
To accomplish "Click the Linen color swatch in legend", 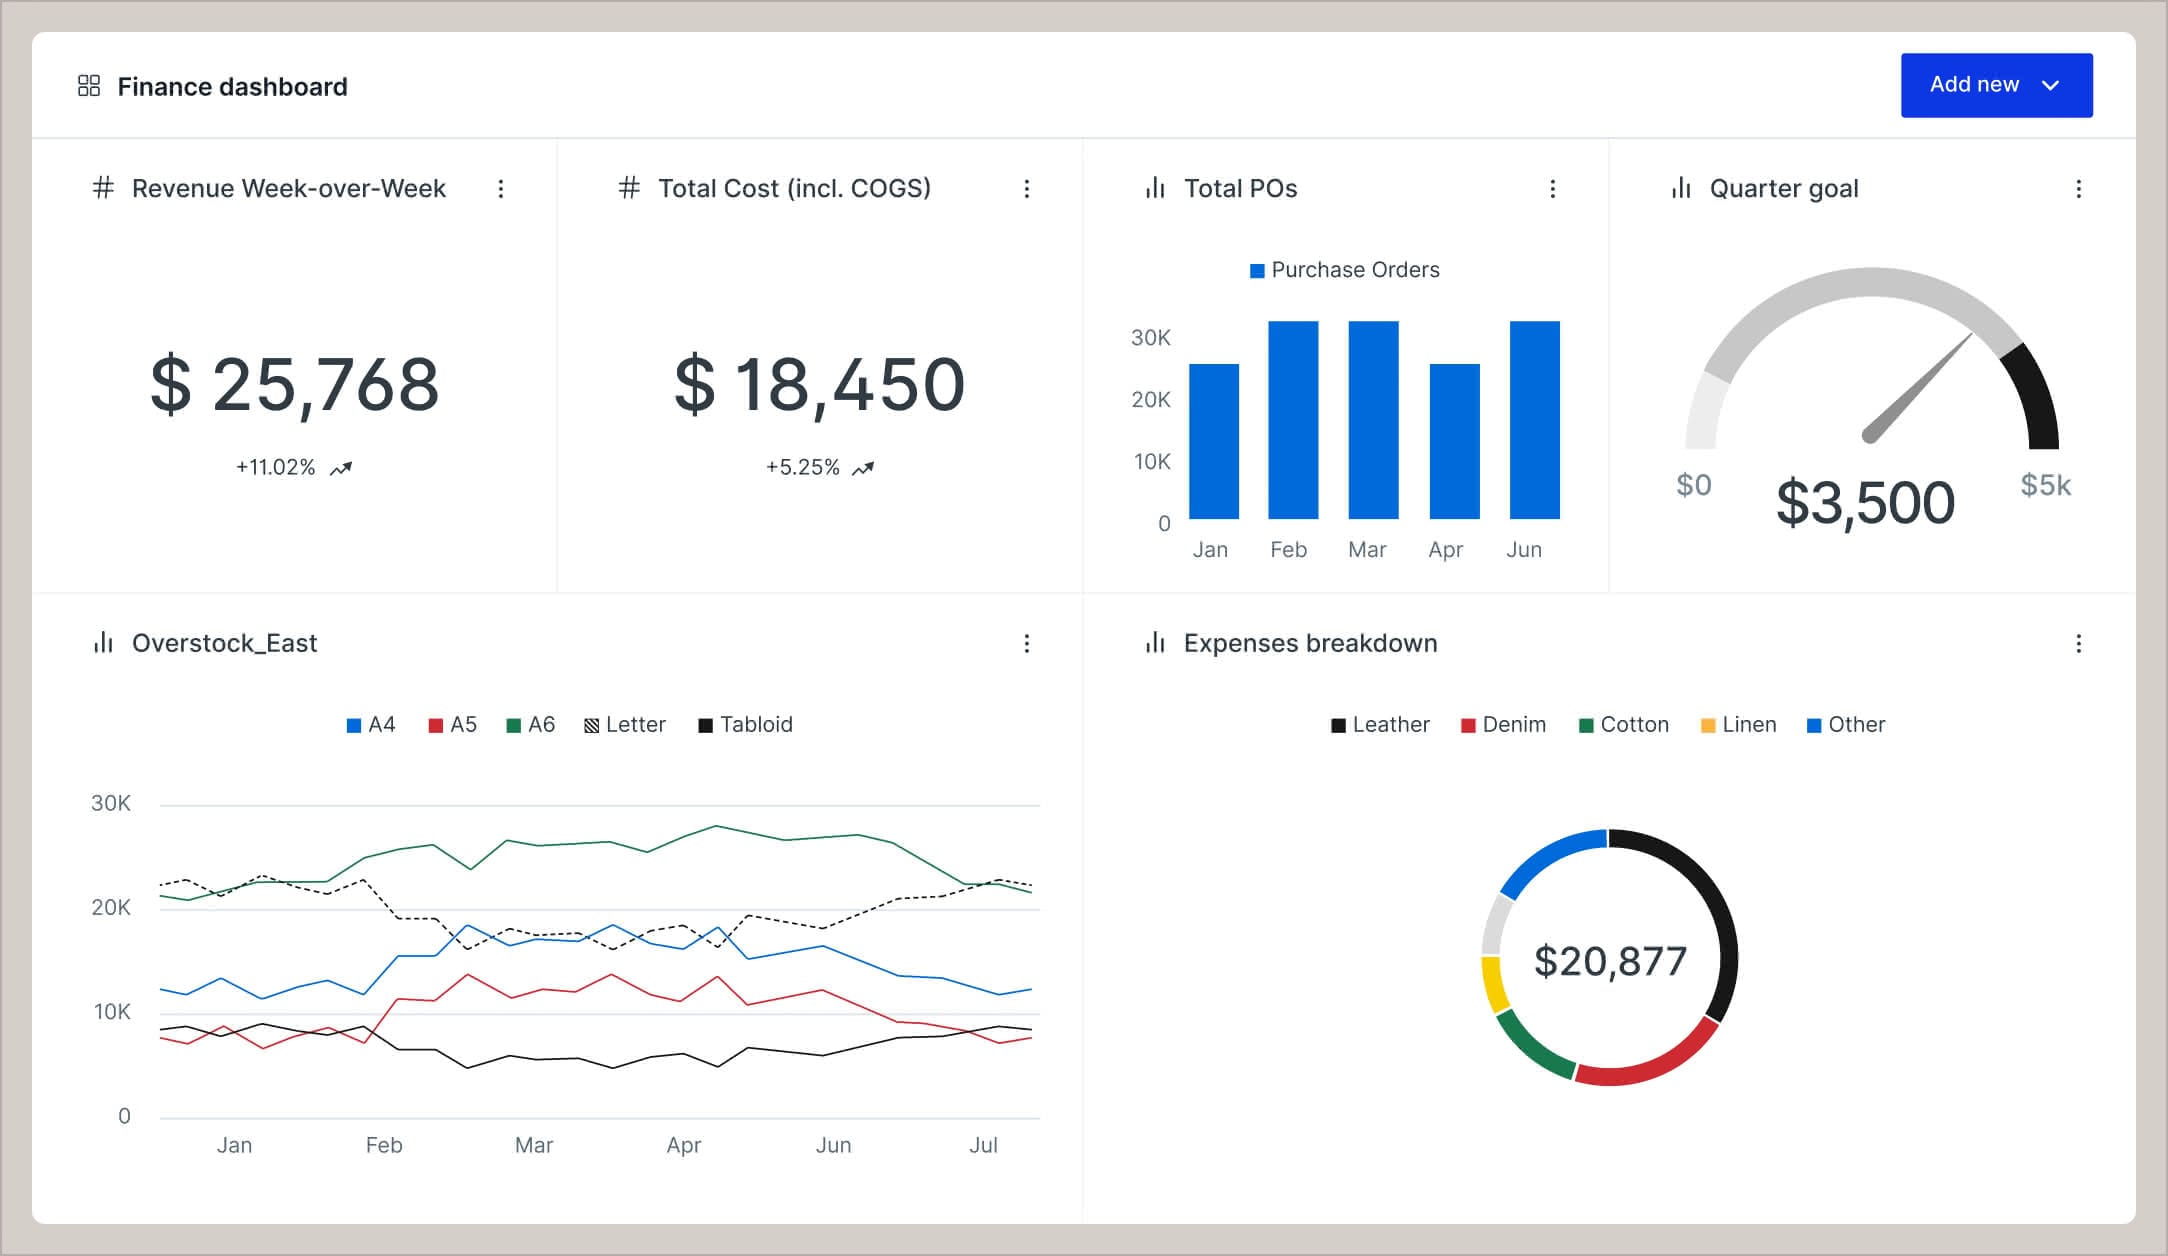I will coord(1708,726).
